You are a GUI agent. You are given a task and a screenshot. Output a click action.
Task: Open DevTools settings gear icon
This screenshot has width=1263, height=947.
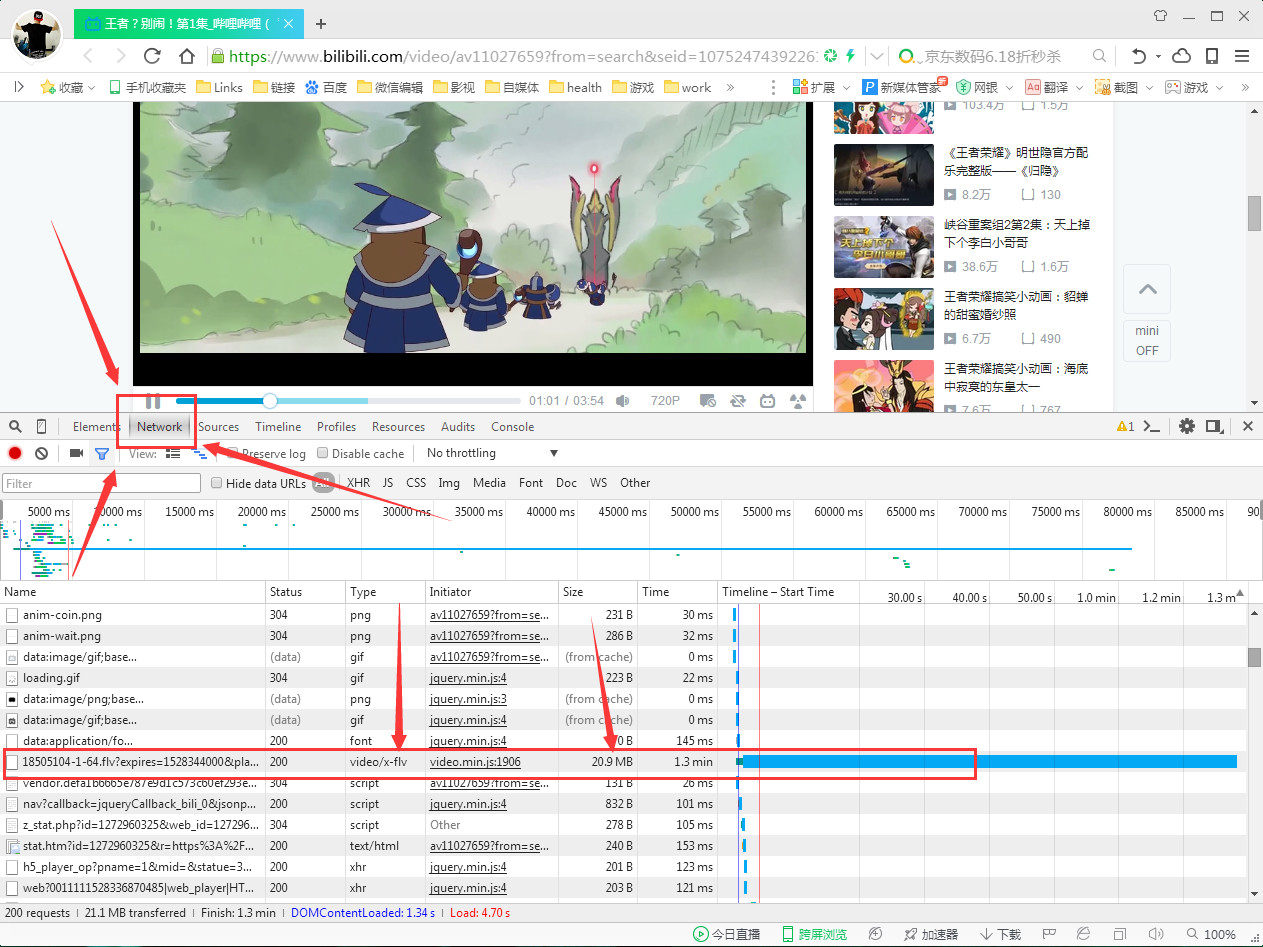tap(1186, 426)
